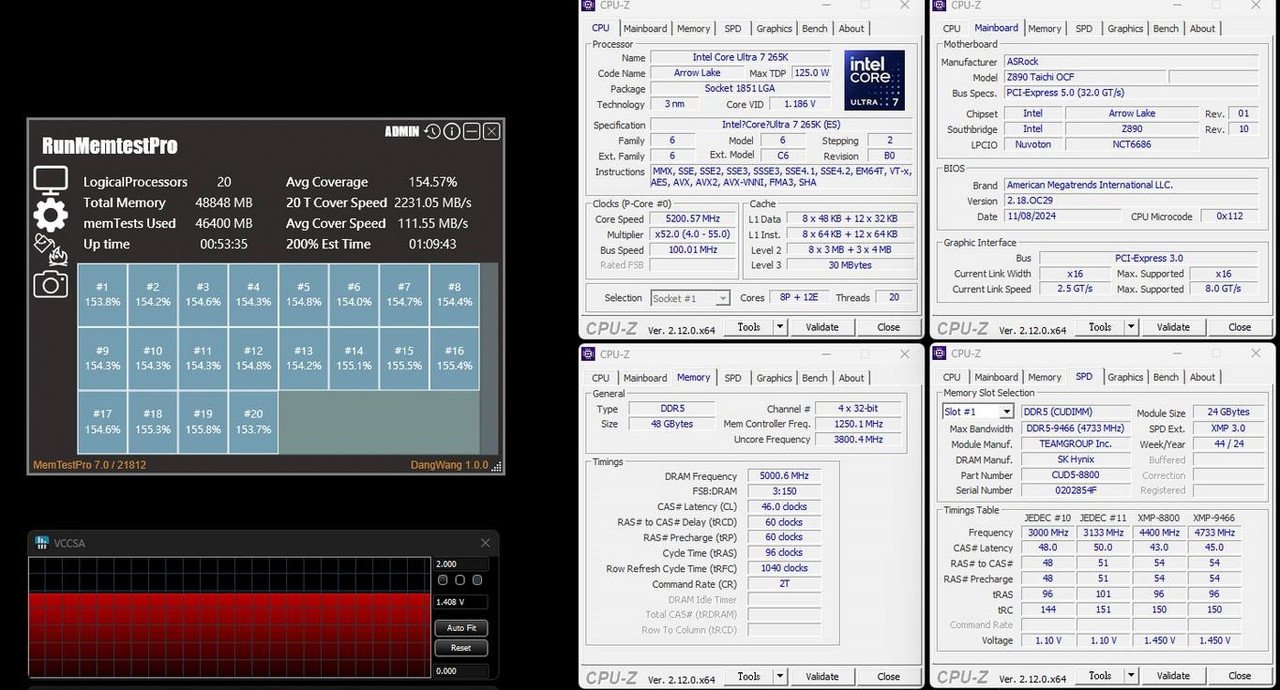Click Close in CPU-Z Mainboard window
Image resolution: width=1280 pixels, height=690 pixels.
click(x=1239, y=327)
